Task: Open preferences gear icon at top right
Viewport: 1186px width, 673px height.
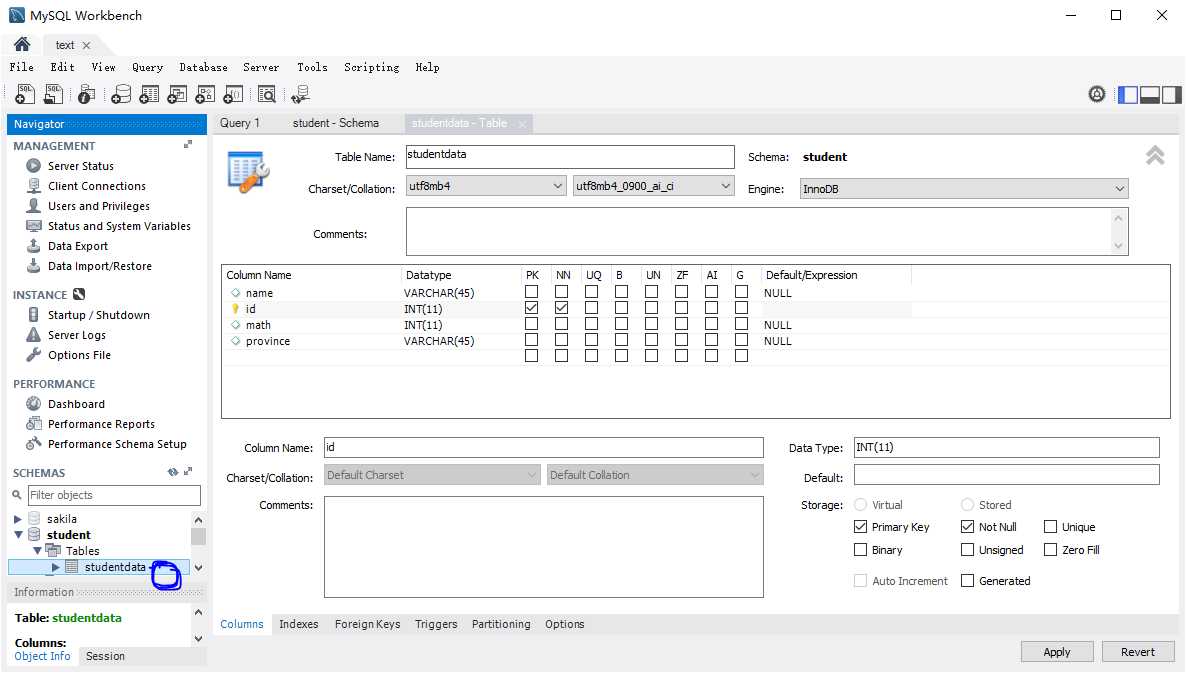Action: tap(1097, 94)
